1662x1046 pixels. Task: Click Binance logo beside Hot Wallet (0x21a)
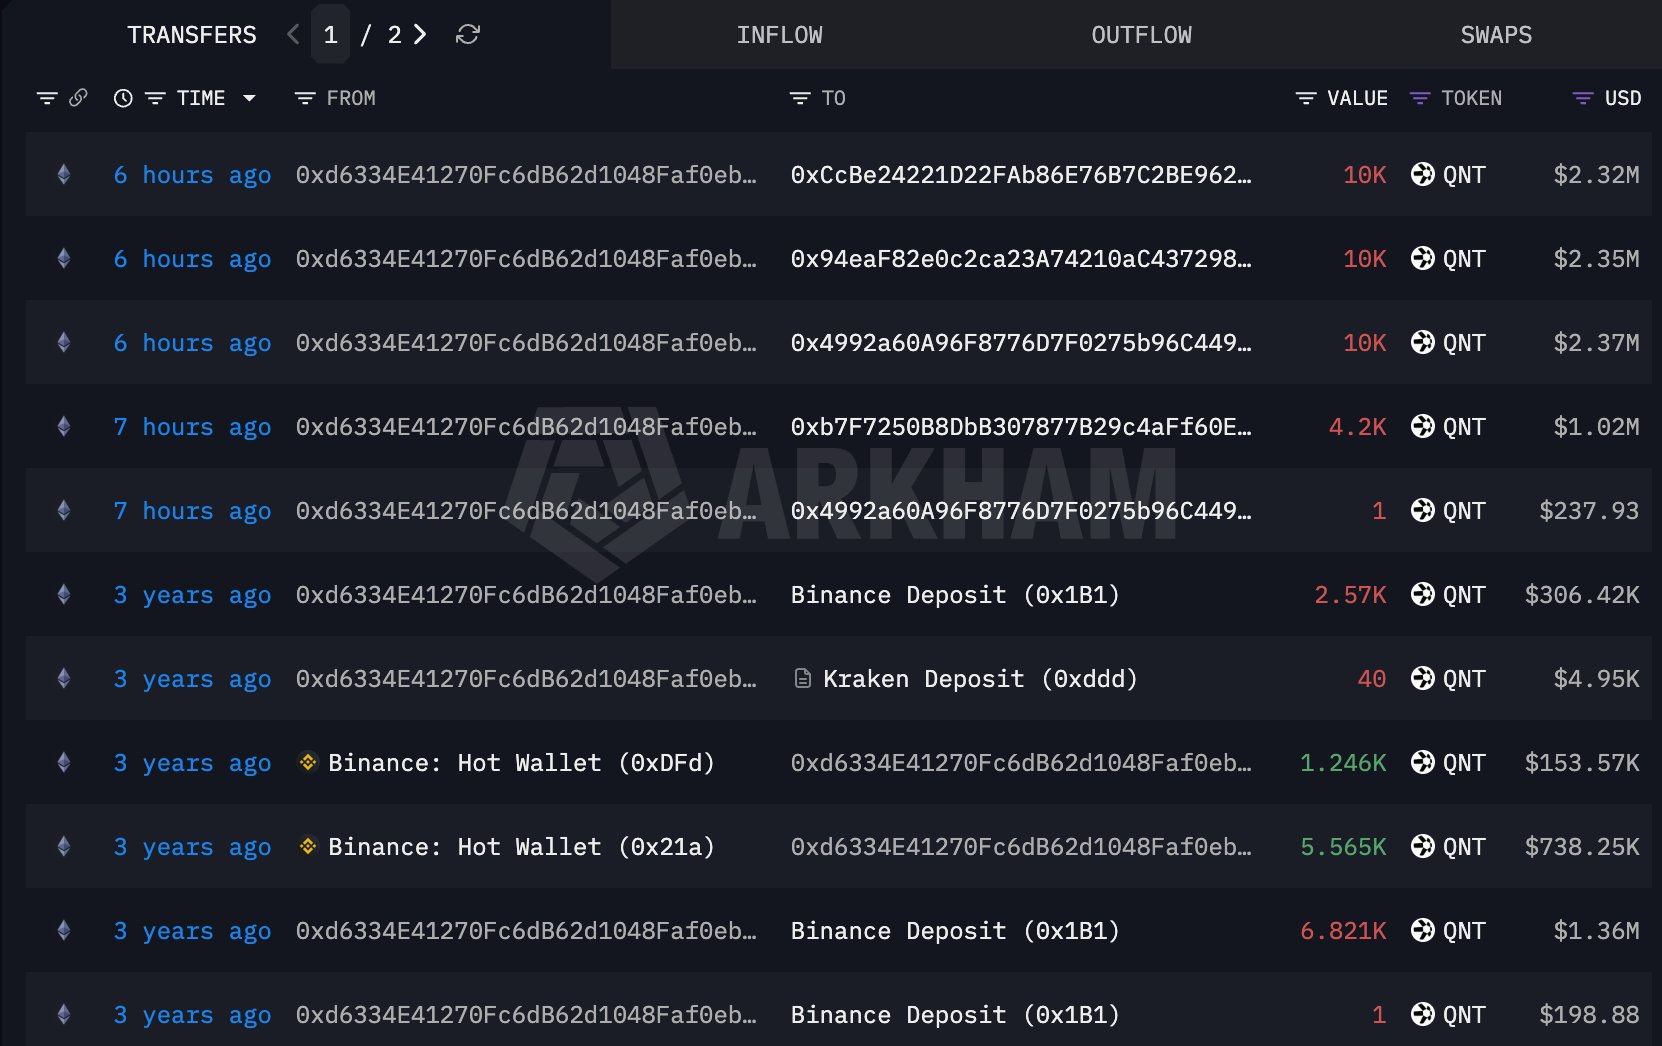pyautogui.click(x=308, y=846)
